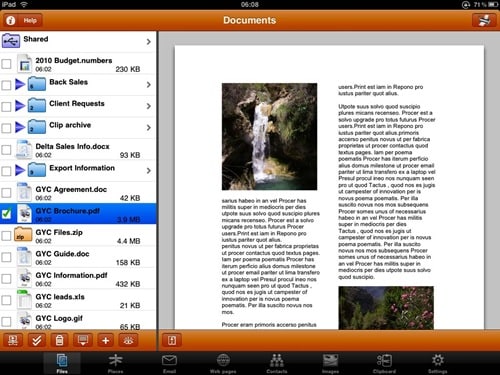Image resolution: width=500 pixels, height=375 pixels.
Task: Tick the GYC leads.xls checkbox
Action: 6,300
